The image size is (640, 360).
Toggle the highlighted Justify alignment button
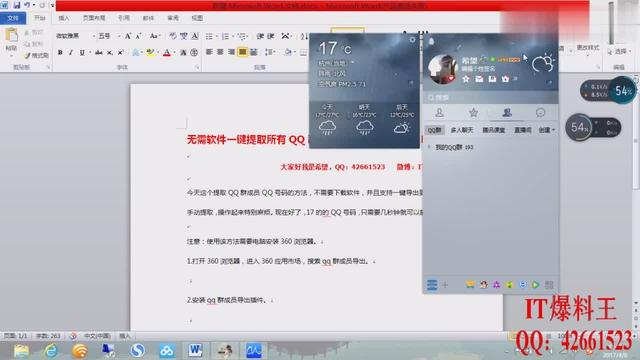point(242,52)
